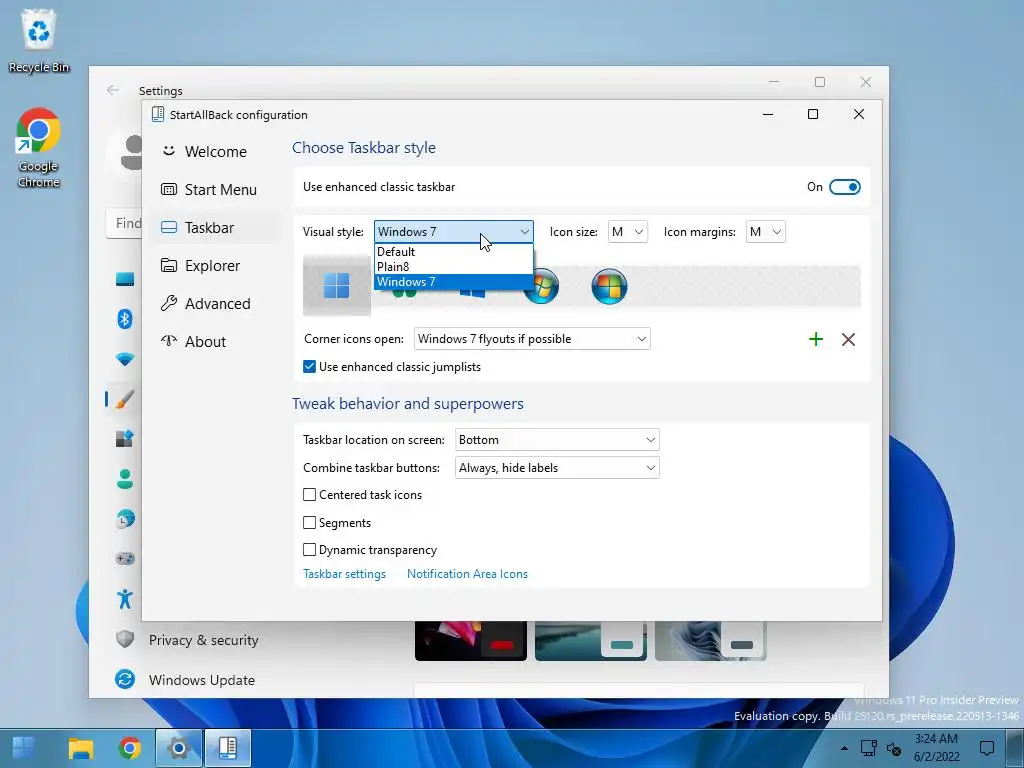This screenshot has height=768, width=1024.
Task: Open the Corner icons open dropdown
Action: tap(532, 338)
